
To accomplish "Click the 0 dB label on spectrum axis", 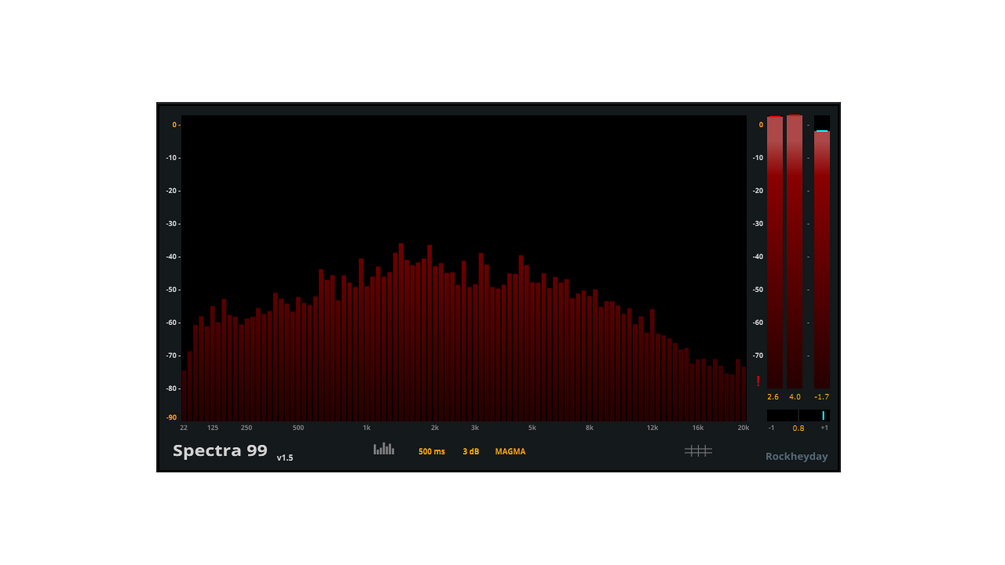I will 174,125.
